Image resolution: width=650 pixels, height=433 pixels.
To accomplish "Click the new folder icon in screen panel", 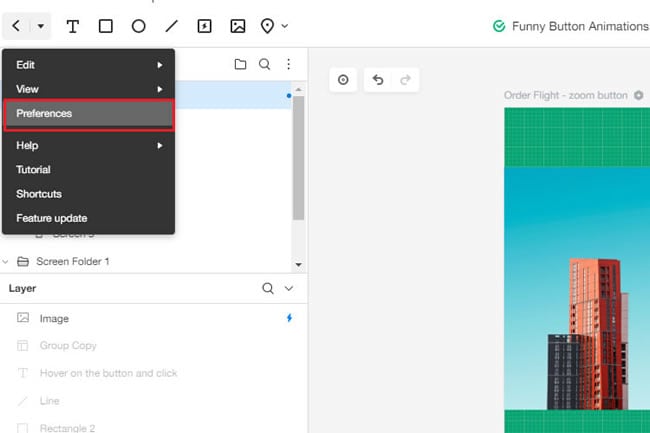I will 240,64.
